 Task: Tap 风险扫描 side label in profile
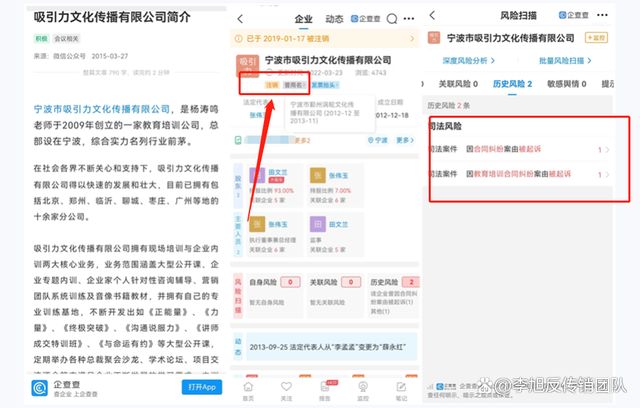[238, 295]
